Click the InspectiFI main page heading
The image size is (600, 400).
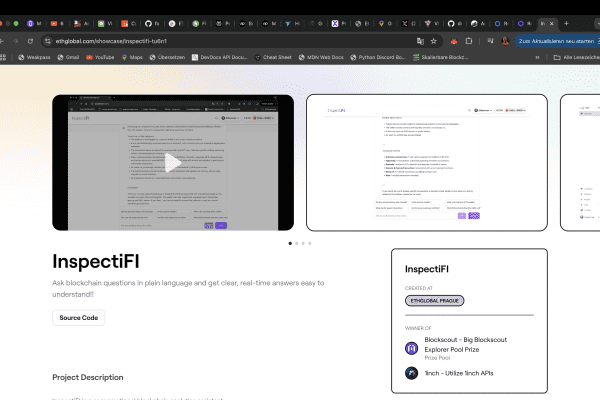tap(96, 261)
